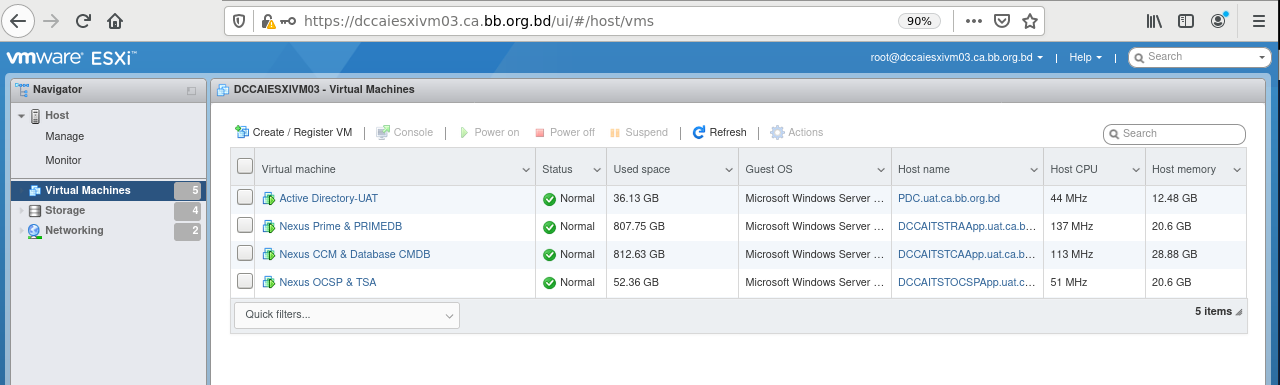
Task: Click the Refresh toolbar button
Action: (x=720, y=132)
